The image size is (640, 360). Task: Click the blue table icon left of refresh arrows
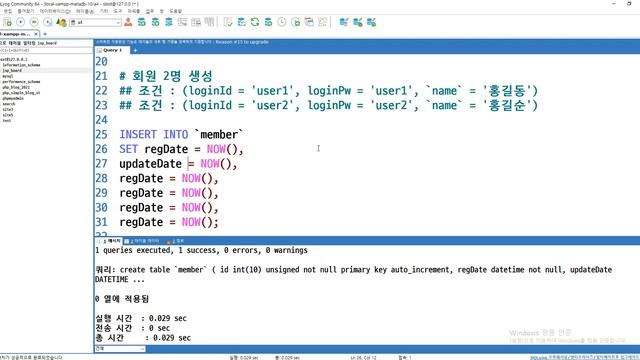241,22
